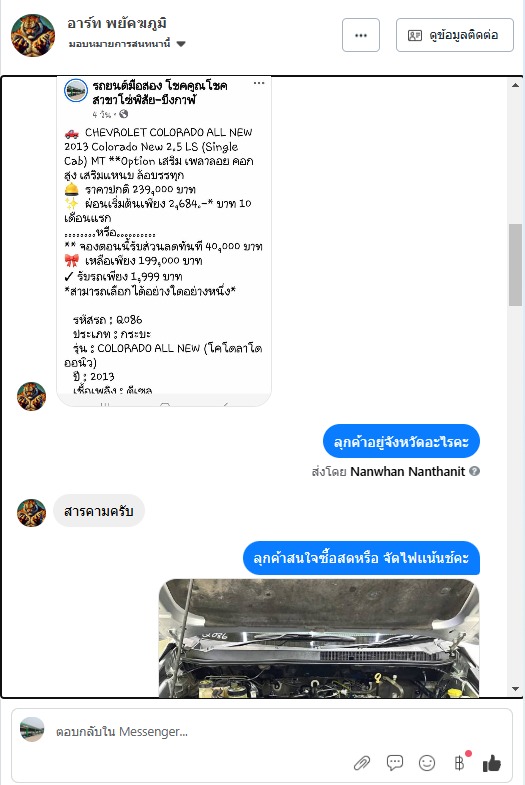Click the shared post three-dot menu
Image resolution: width=525 pixels, height=785 pixels.
coord(259,83)
